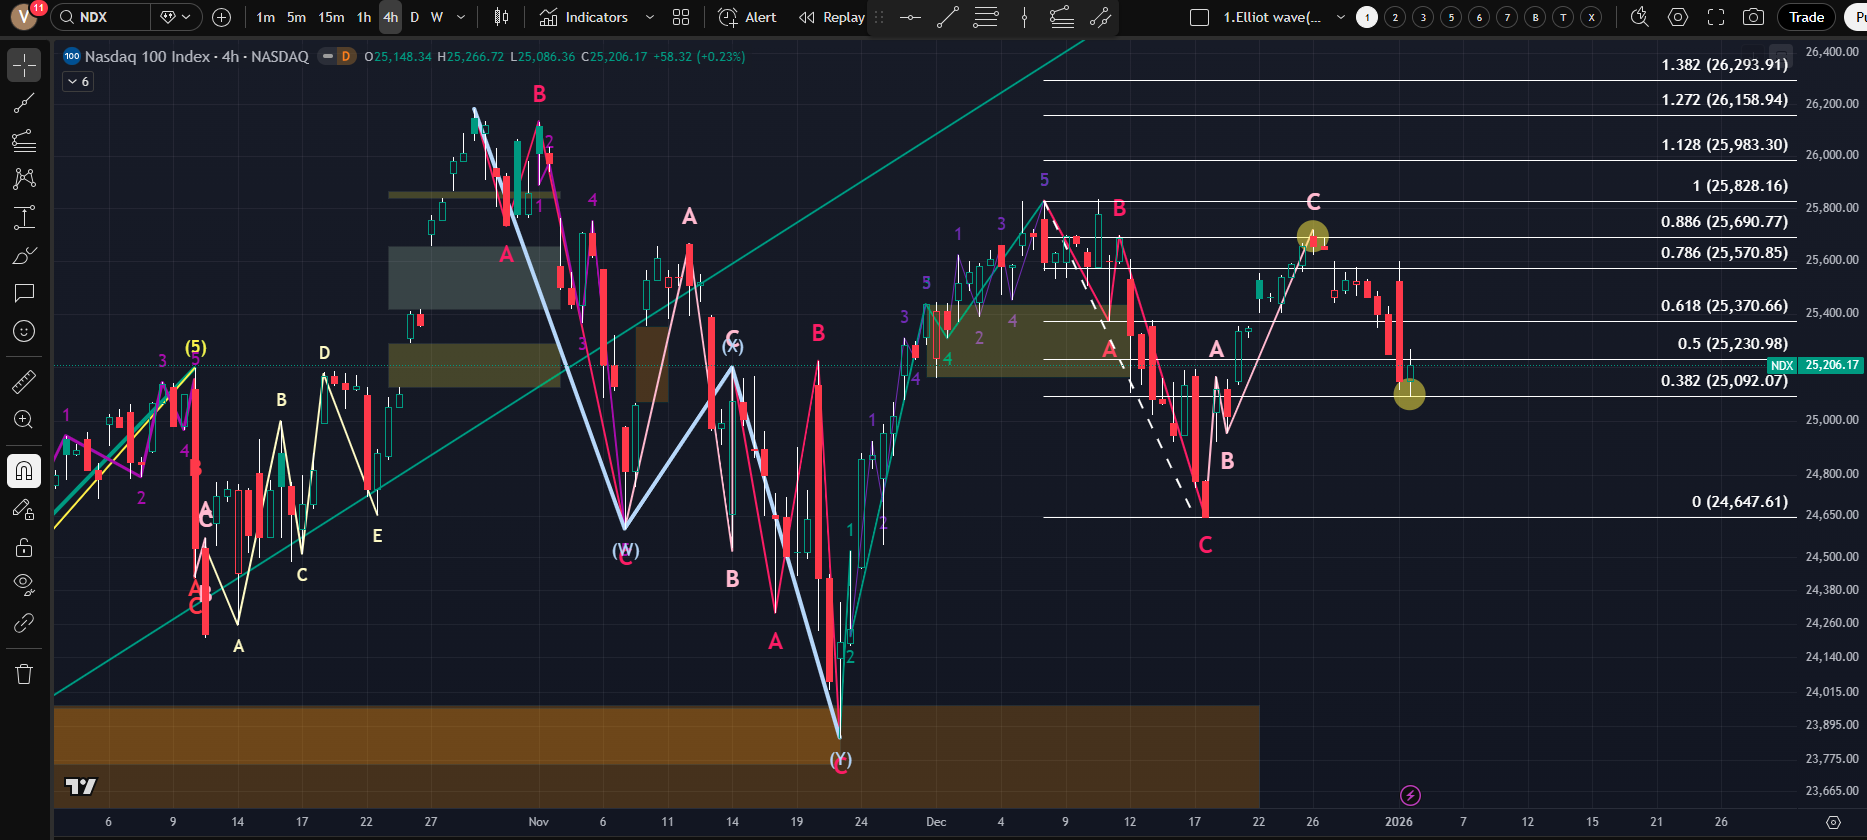Hide all drawings with eye icon

pos(24,583)
